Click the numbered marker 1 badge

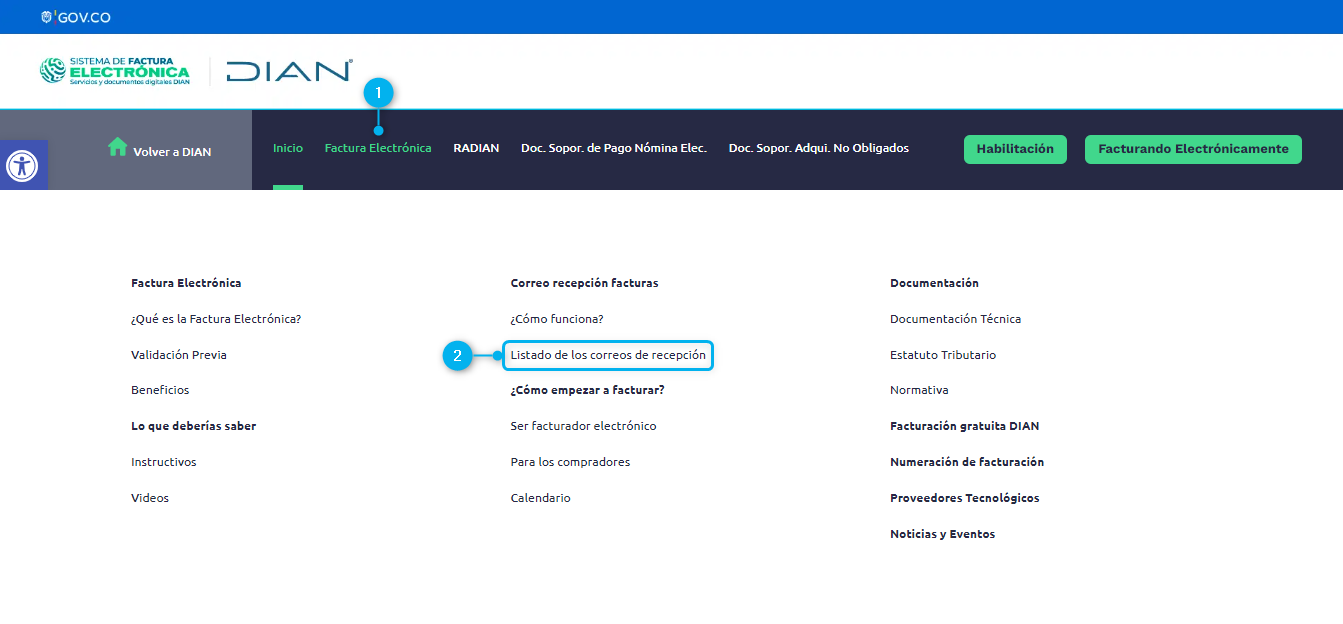point(378,93)
